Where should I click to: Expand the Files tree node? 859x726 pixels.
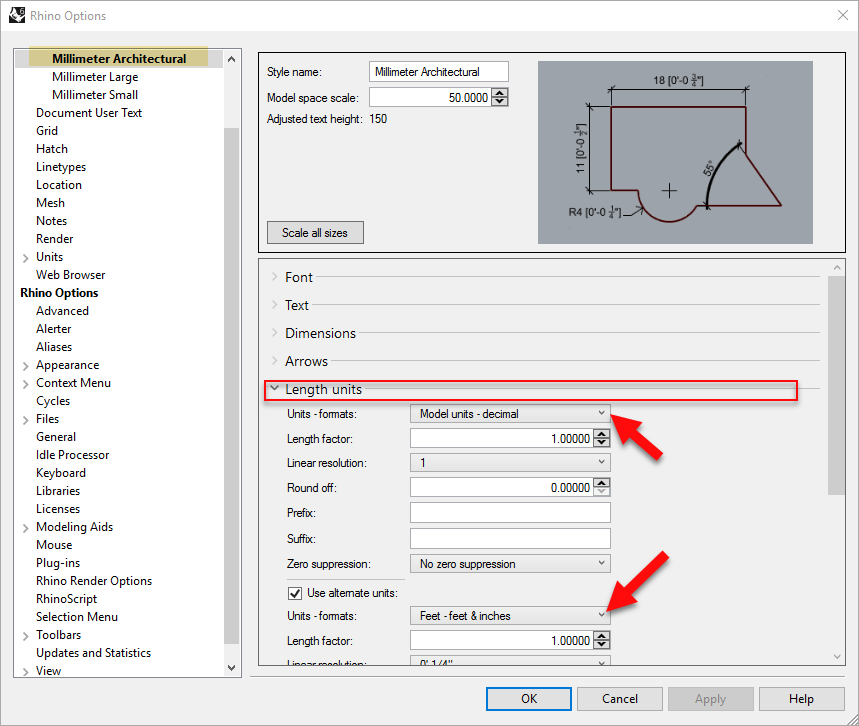pos(25,420)
